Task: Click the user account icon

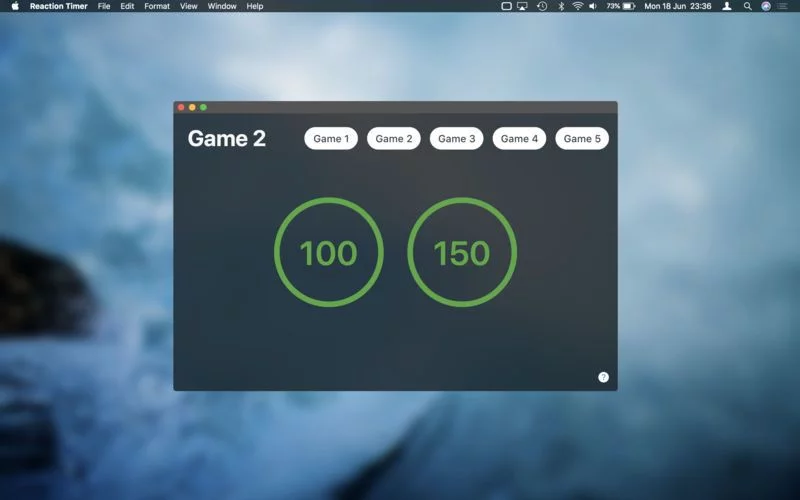Action: tap(727, 6)
